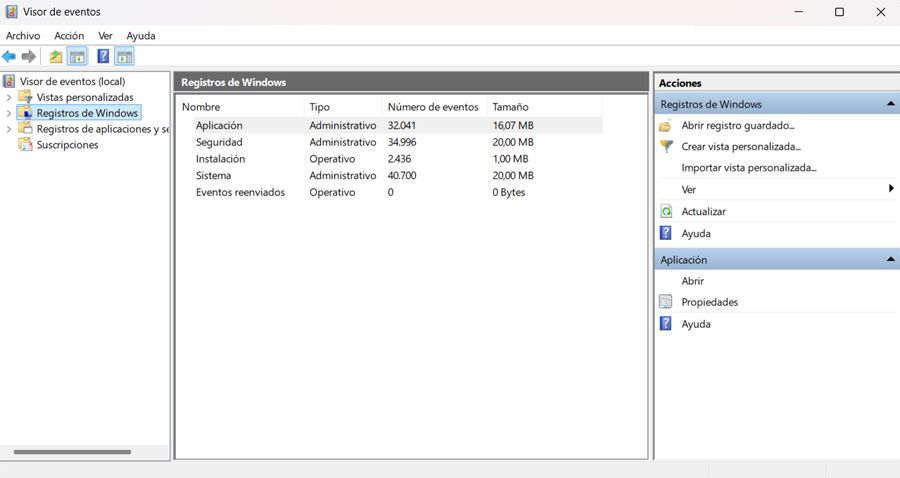Viewport: 900px width, 478px height.
Task: Sort by Número de eventos column header
Action: click(x=434, y=107)
